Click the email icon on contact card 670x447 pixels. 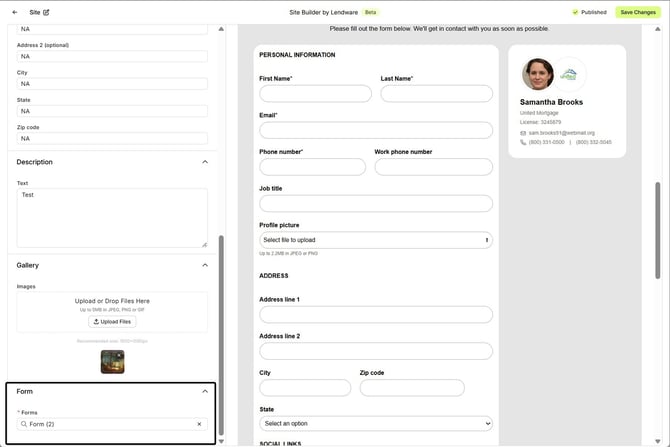tap(523, 132)
